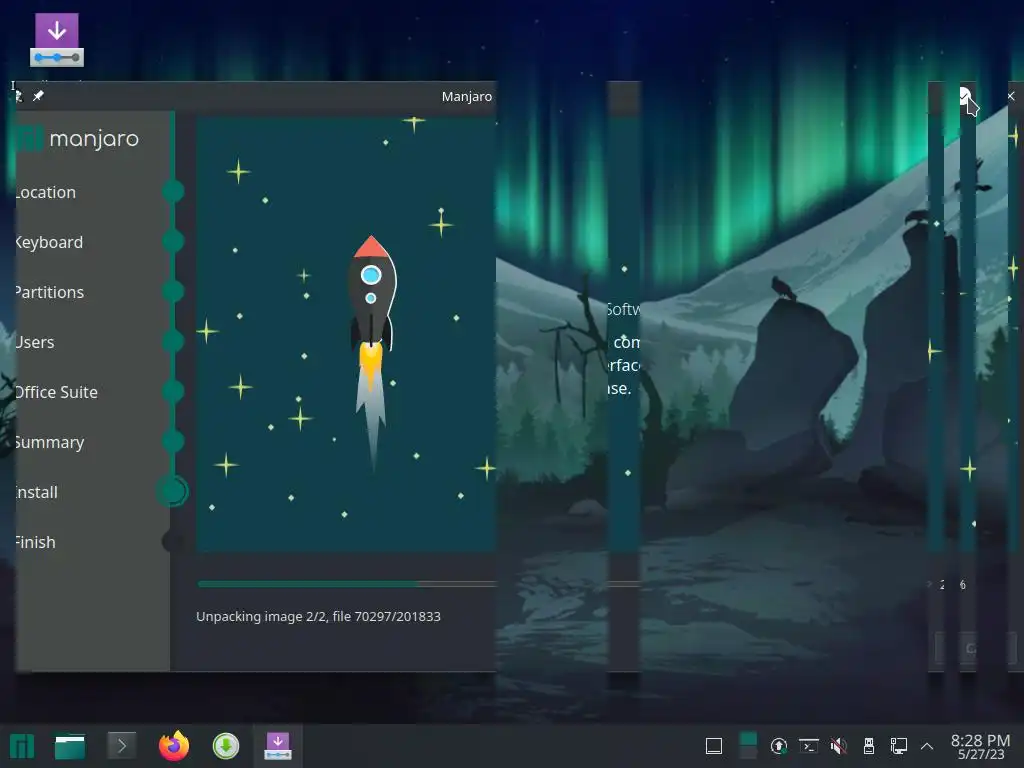Click the manjaro logo in installer sidebar
1024x768 pixels.
pos(78,138)
